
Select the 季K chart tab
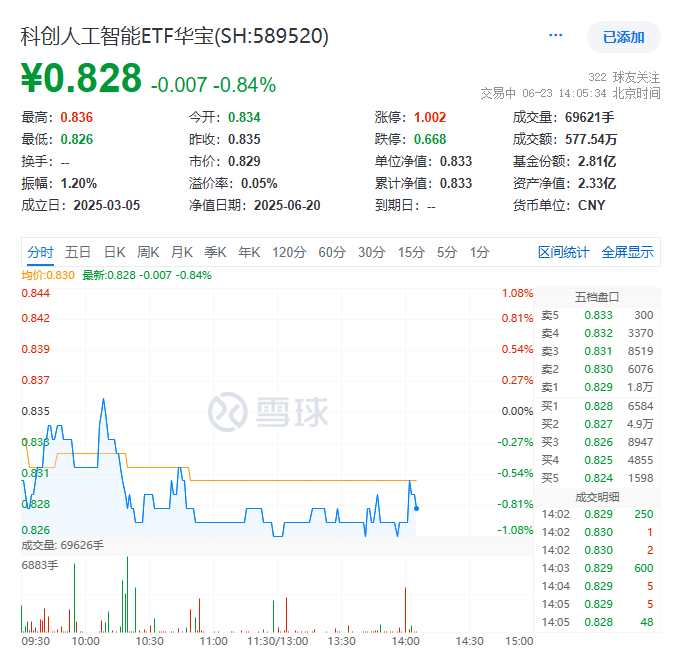(x=215, y=252)
